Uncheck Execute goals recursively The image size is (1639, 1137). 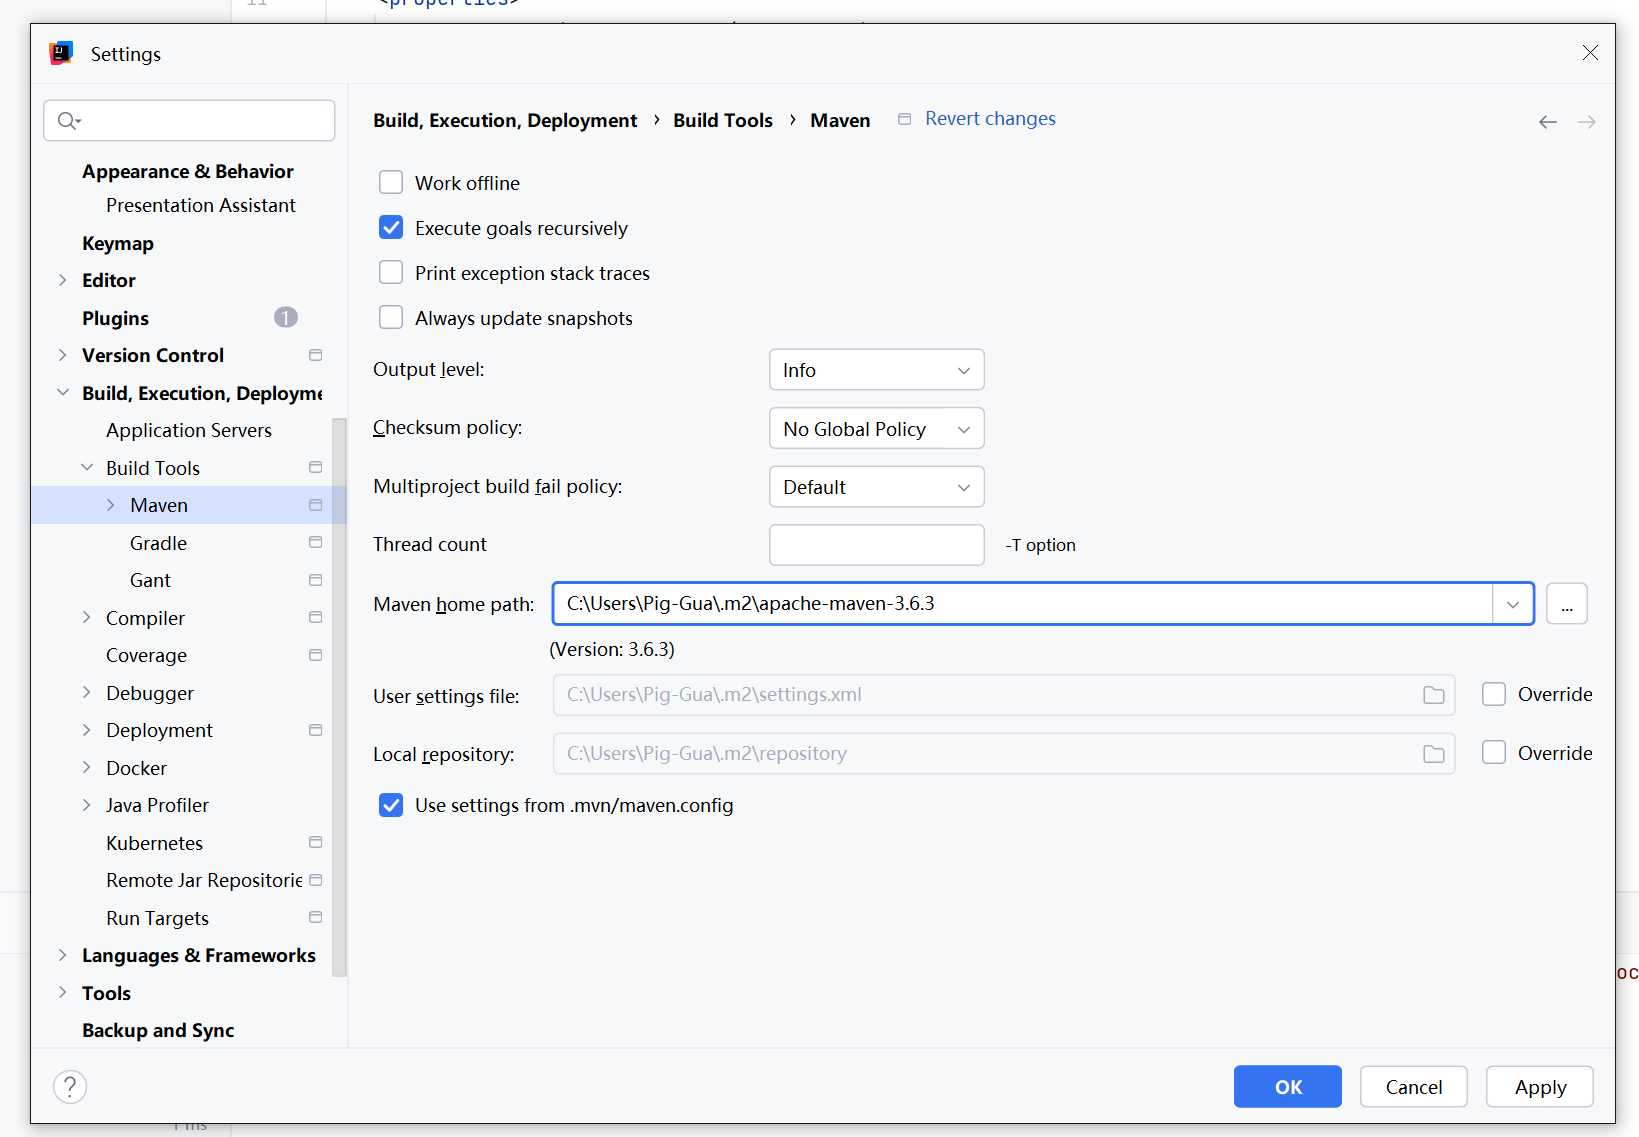[391, 228]
